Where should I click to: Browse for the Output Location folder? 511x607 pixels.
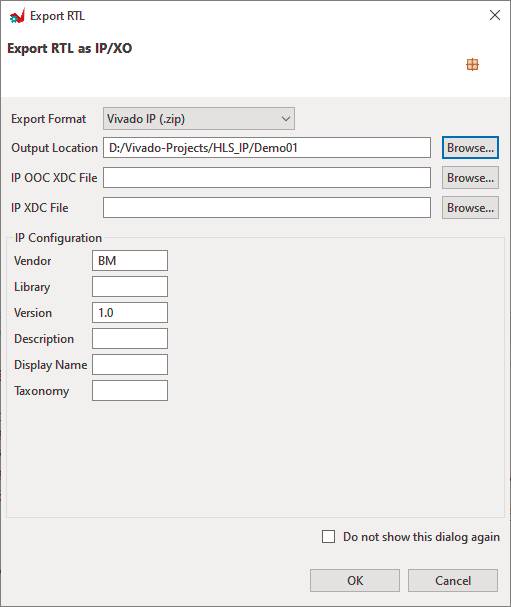point(470,147)
